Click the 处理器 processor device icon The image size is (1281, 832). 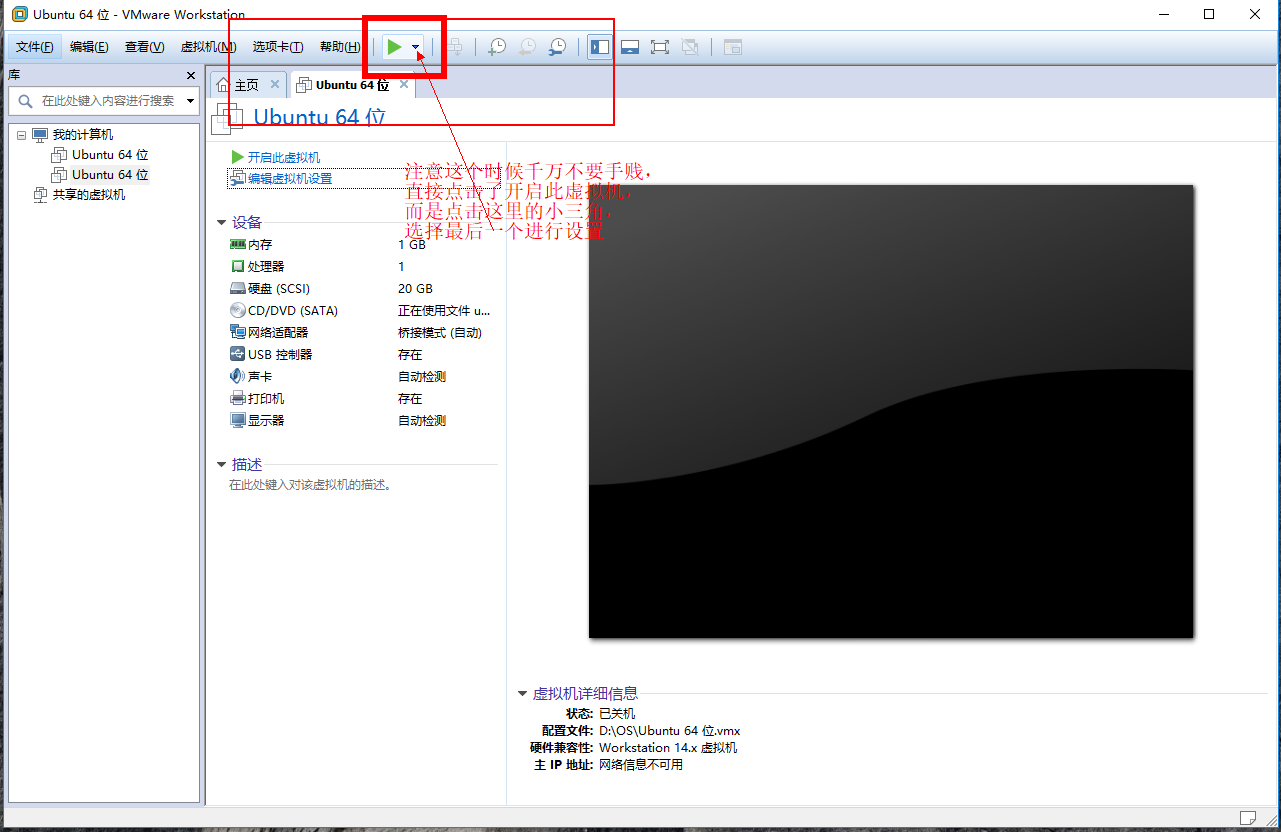tap(238, 266)
